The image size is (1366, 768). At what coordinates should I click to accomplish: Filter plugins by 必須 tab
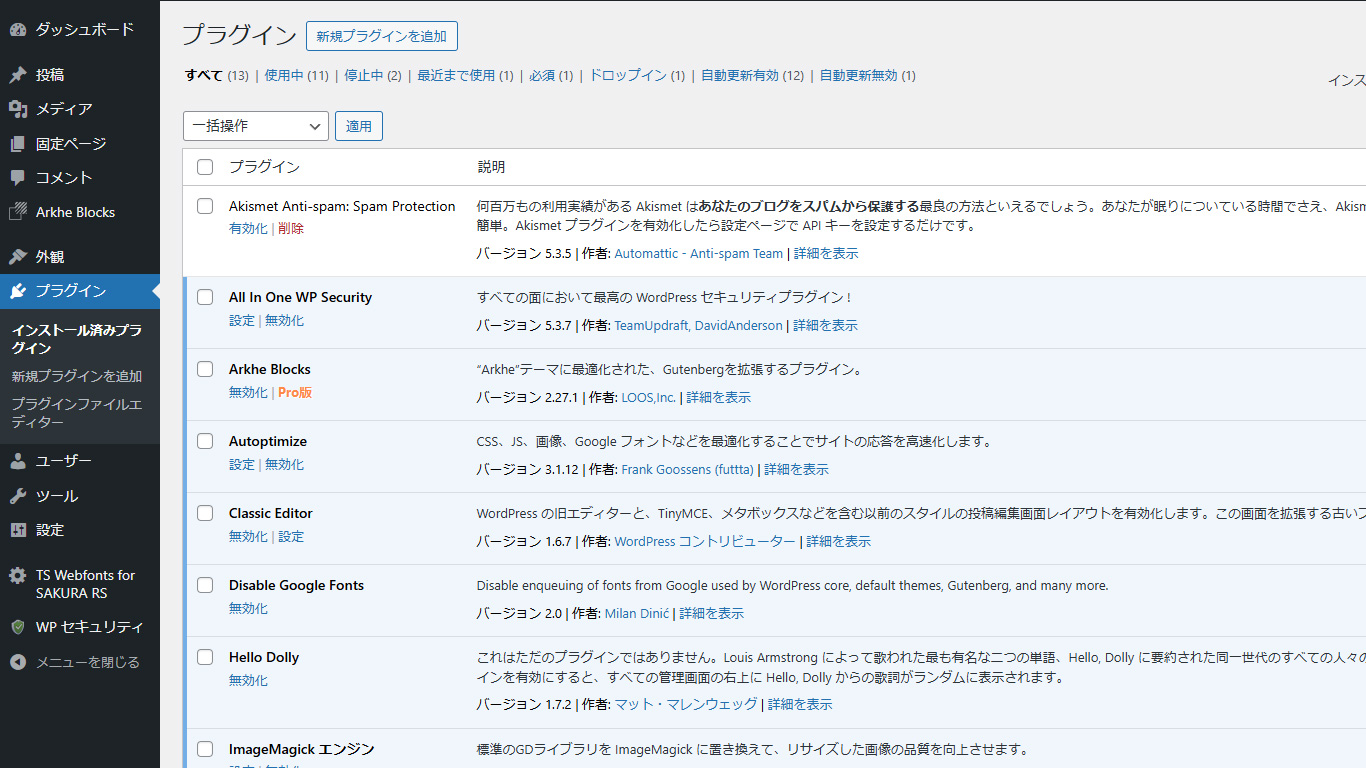[551, 75]
